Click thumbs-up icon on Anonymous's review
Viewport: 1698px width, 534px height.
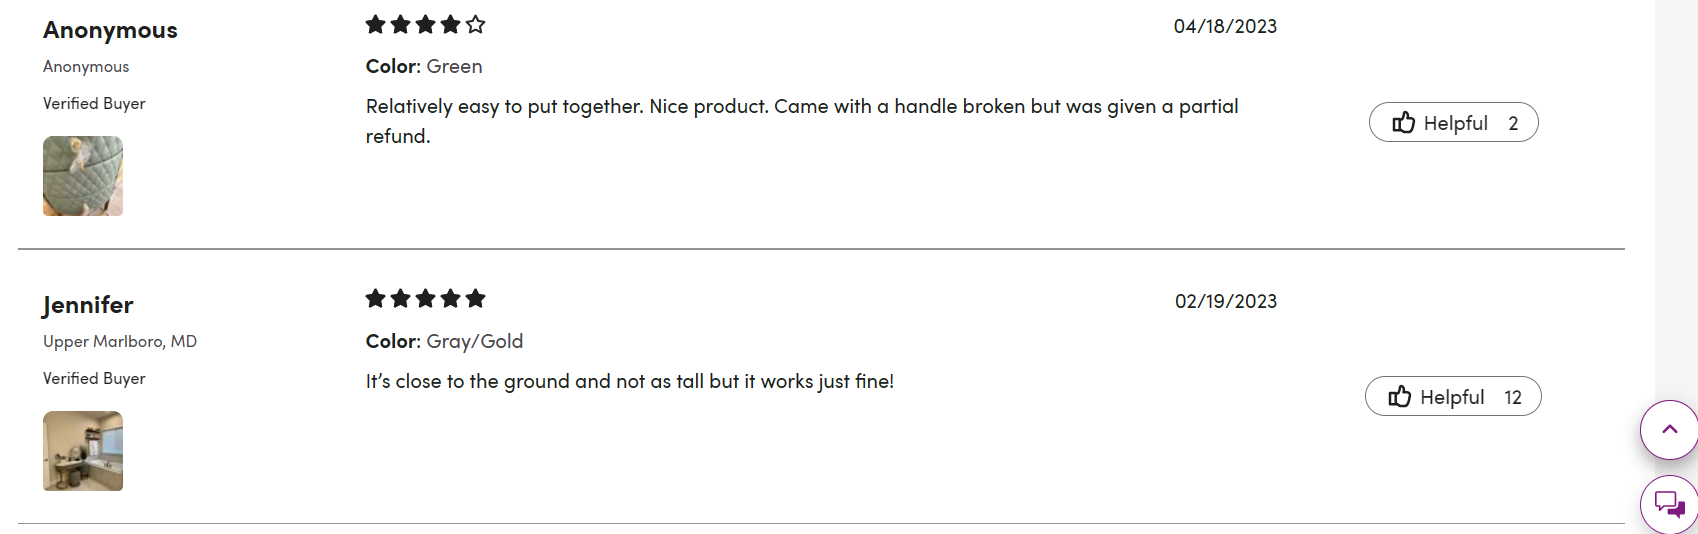click(1404, 123)
